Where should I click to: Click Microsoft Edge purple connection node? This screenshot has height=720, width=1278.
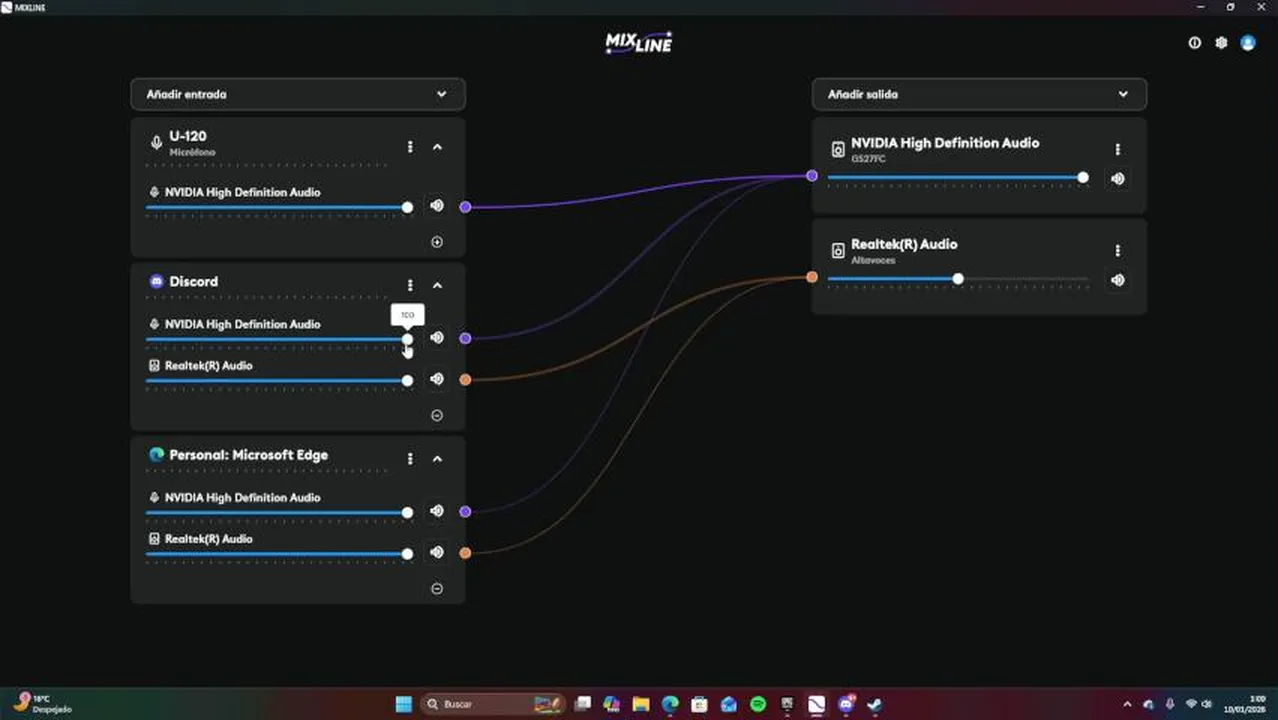[x=465, y=511]
